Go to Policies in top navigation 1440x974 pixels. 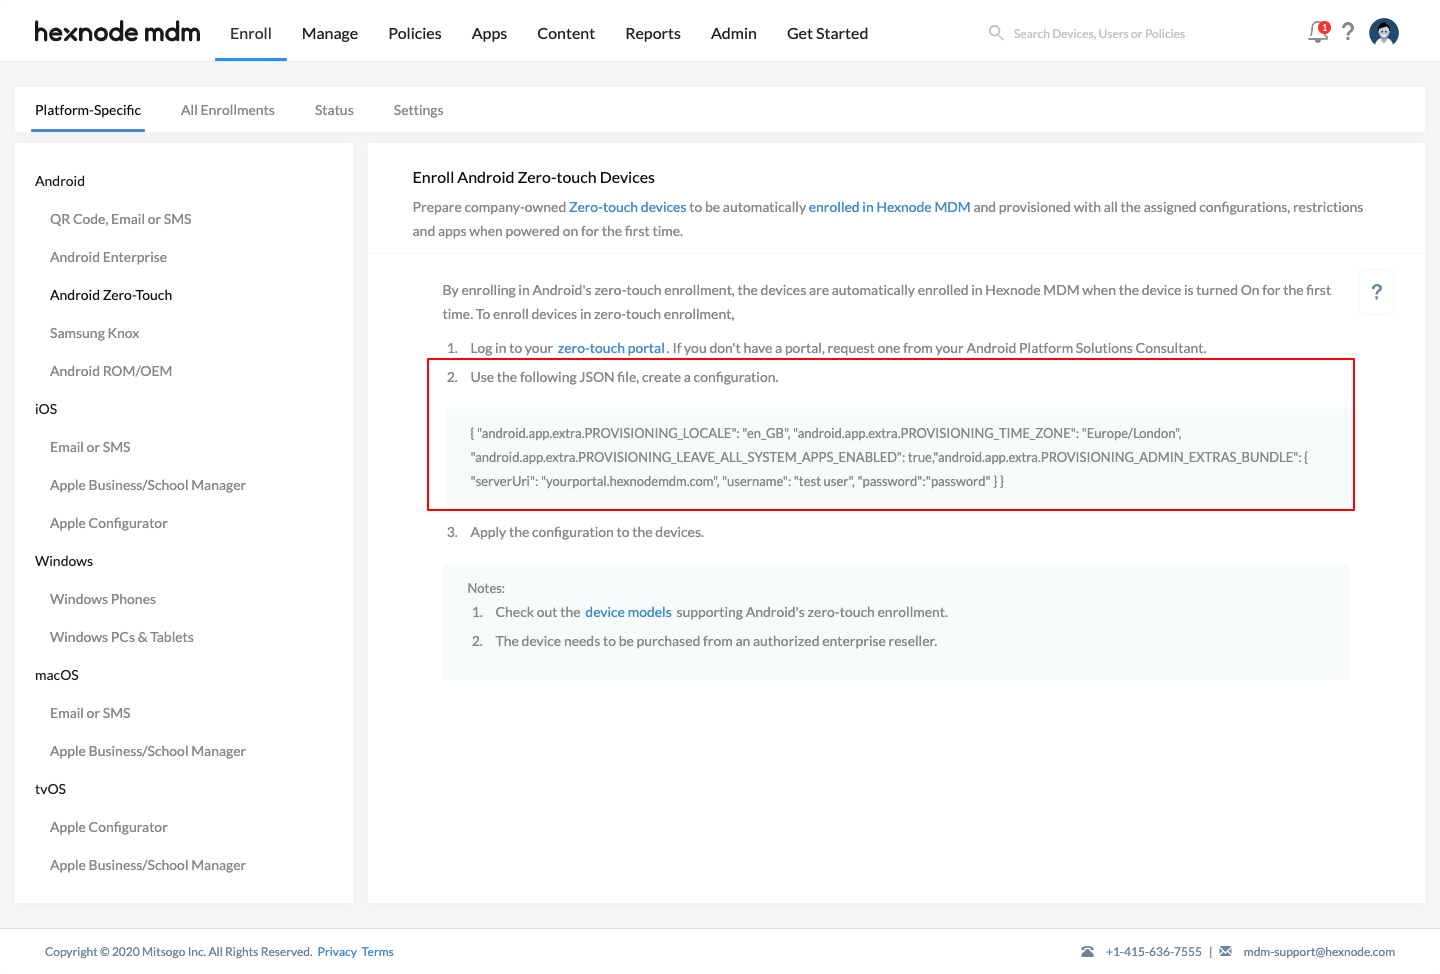pyautogui.click(x=415, y=33)
